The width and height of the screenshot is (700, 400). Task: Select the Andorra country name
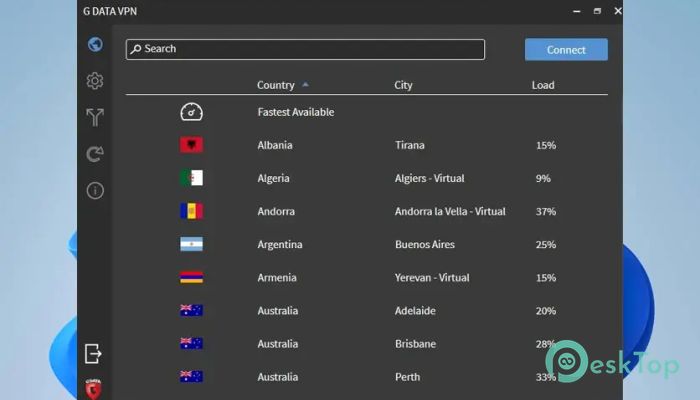coord(276,211)
